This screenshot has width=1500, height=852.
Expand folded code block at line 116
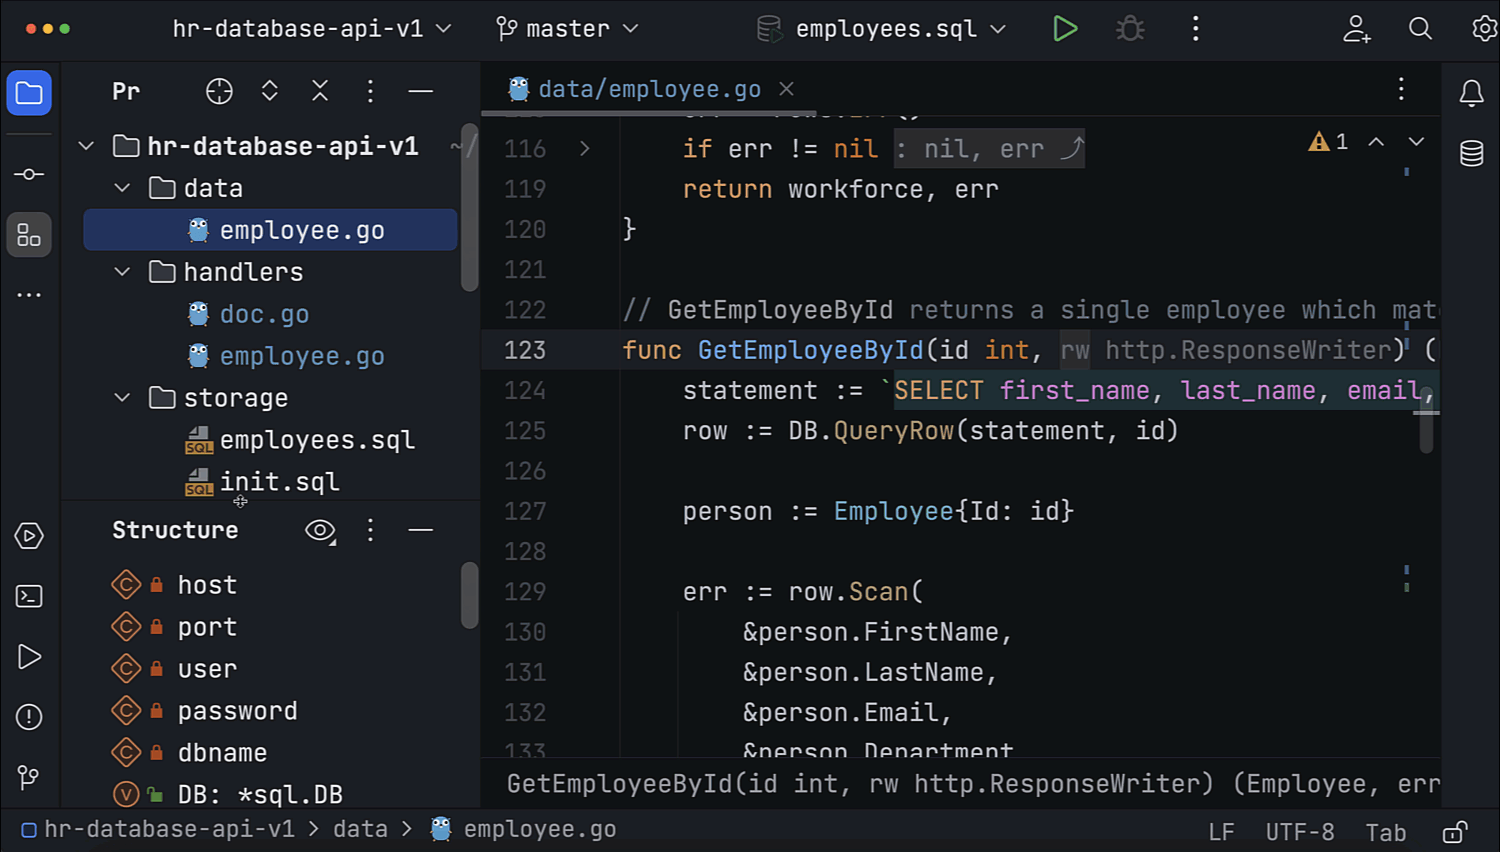point(585,149)
